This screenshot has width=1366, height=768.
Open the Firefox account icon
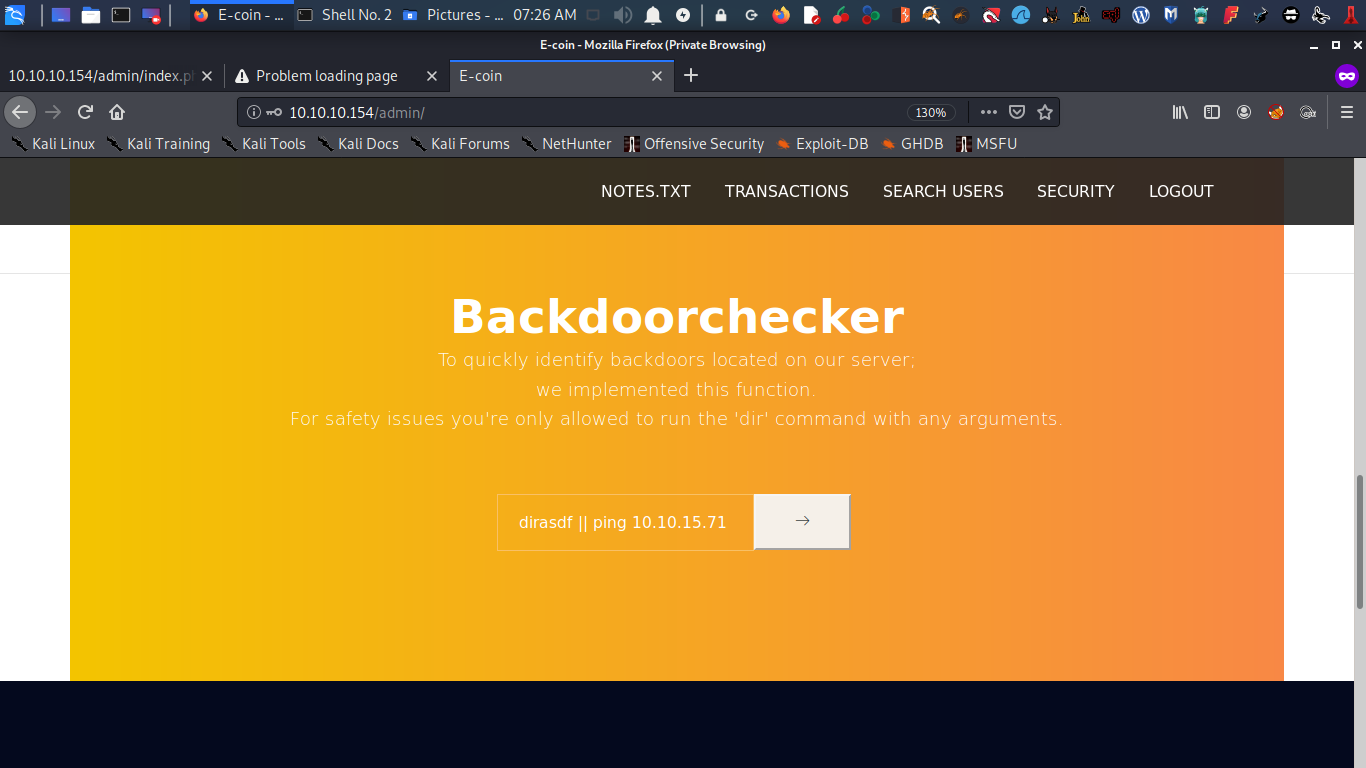tap(1244, 112)
